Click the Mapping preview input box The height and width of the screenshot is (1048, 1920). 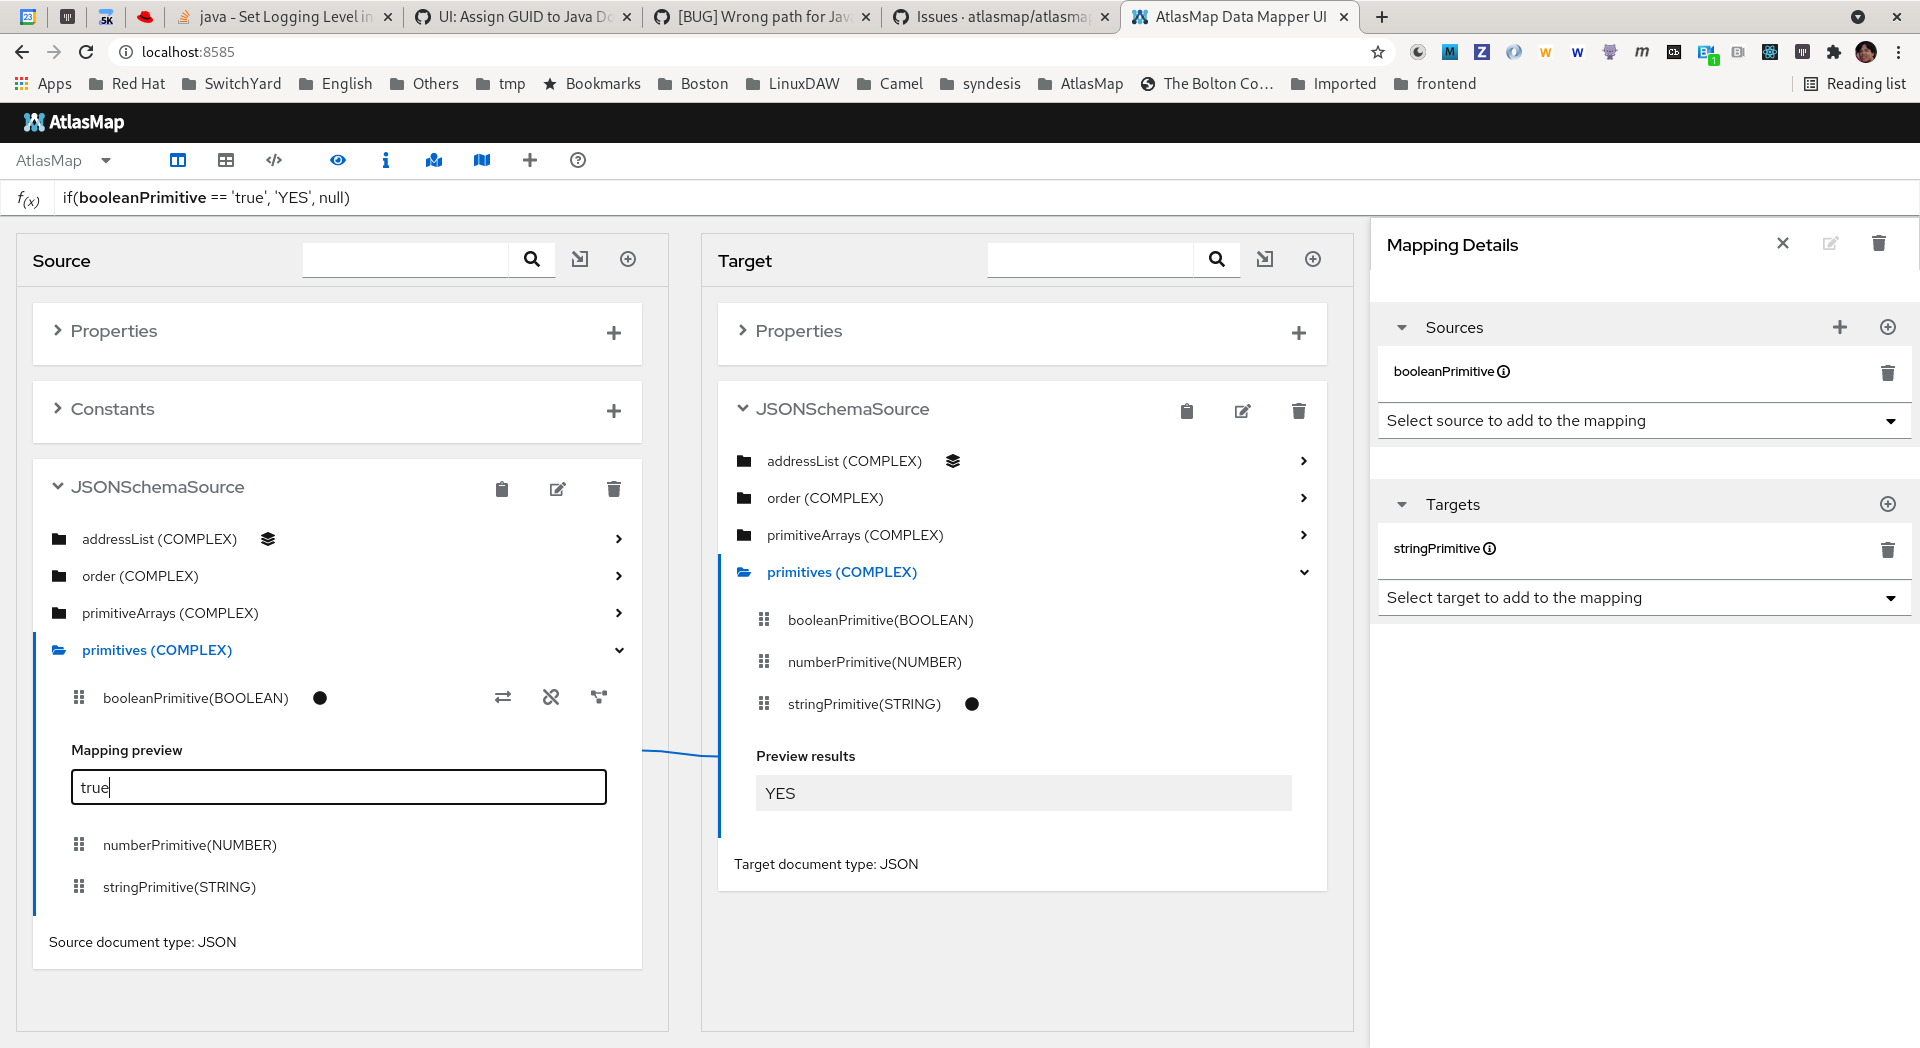339,787
